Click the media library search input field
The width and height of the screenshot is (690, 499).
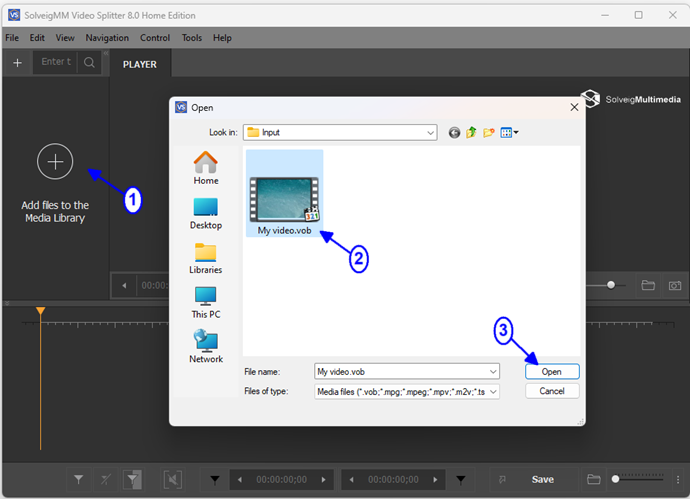point(55,62)
